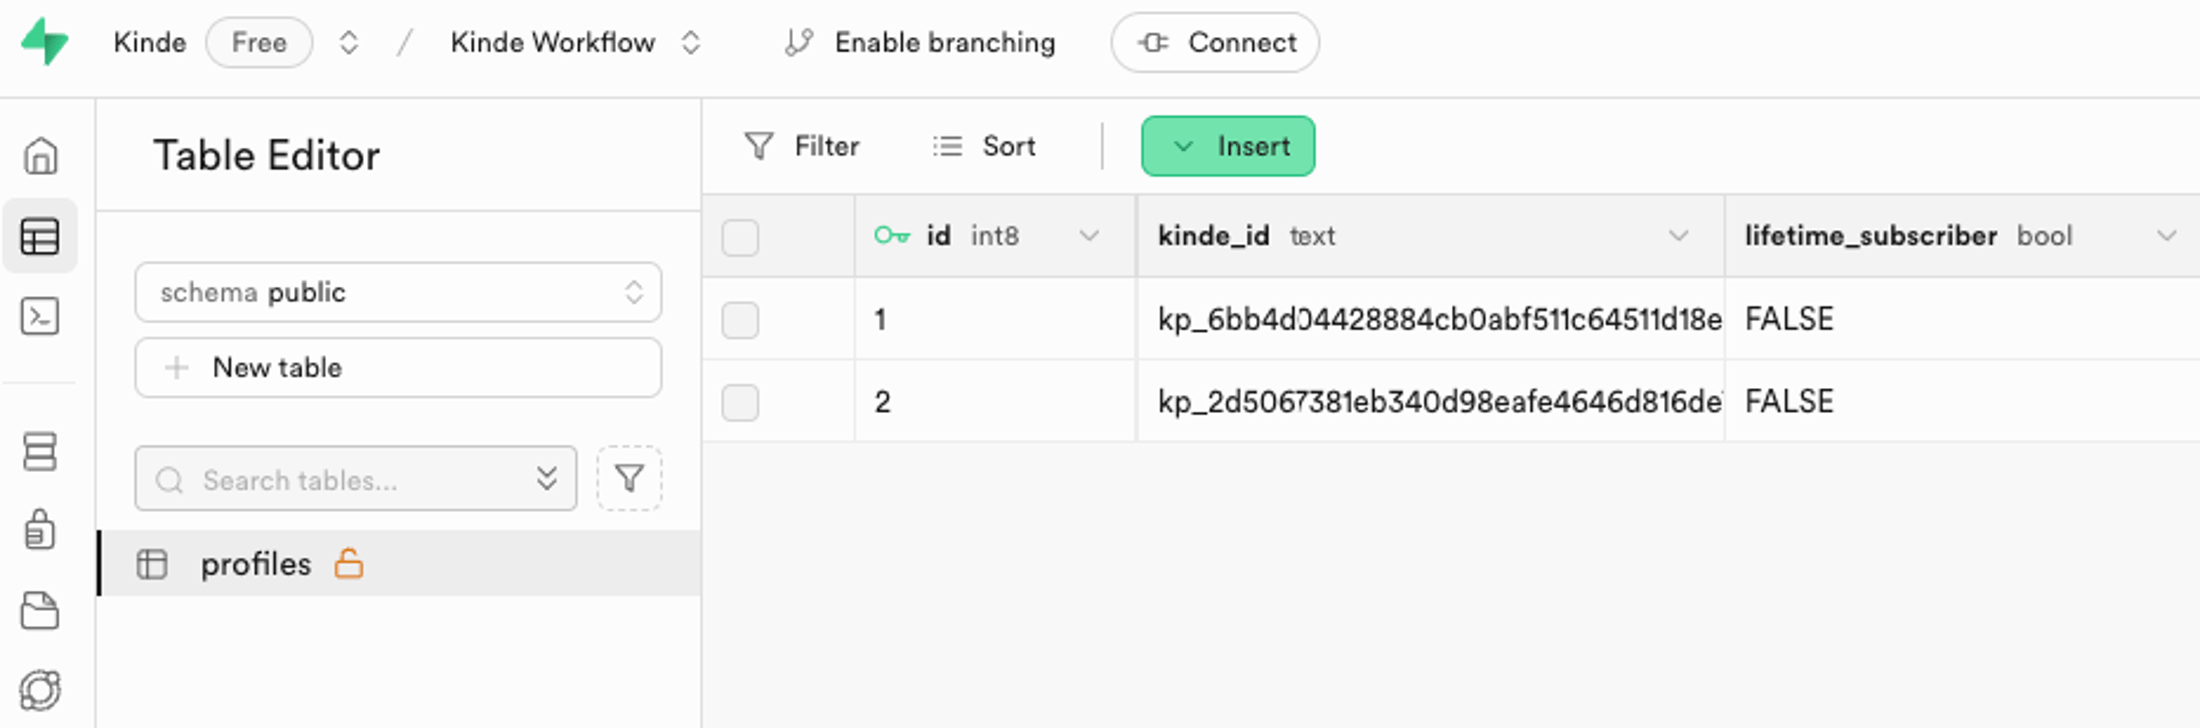Image resolution: width=2200 pixels, height=728 pixels.
Task: Open the Kinde Workflow project switcher
Action: pos(690,43)
